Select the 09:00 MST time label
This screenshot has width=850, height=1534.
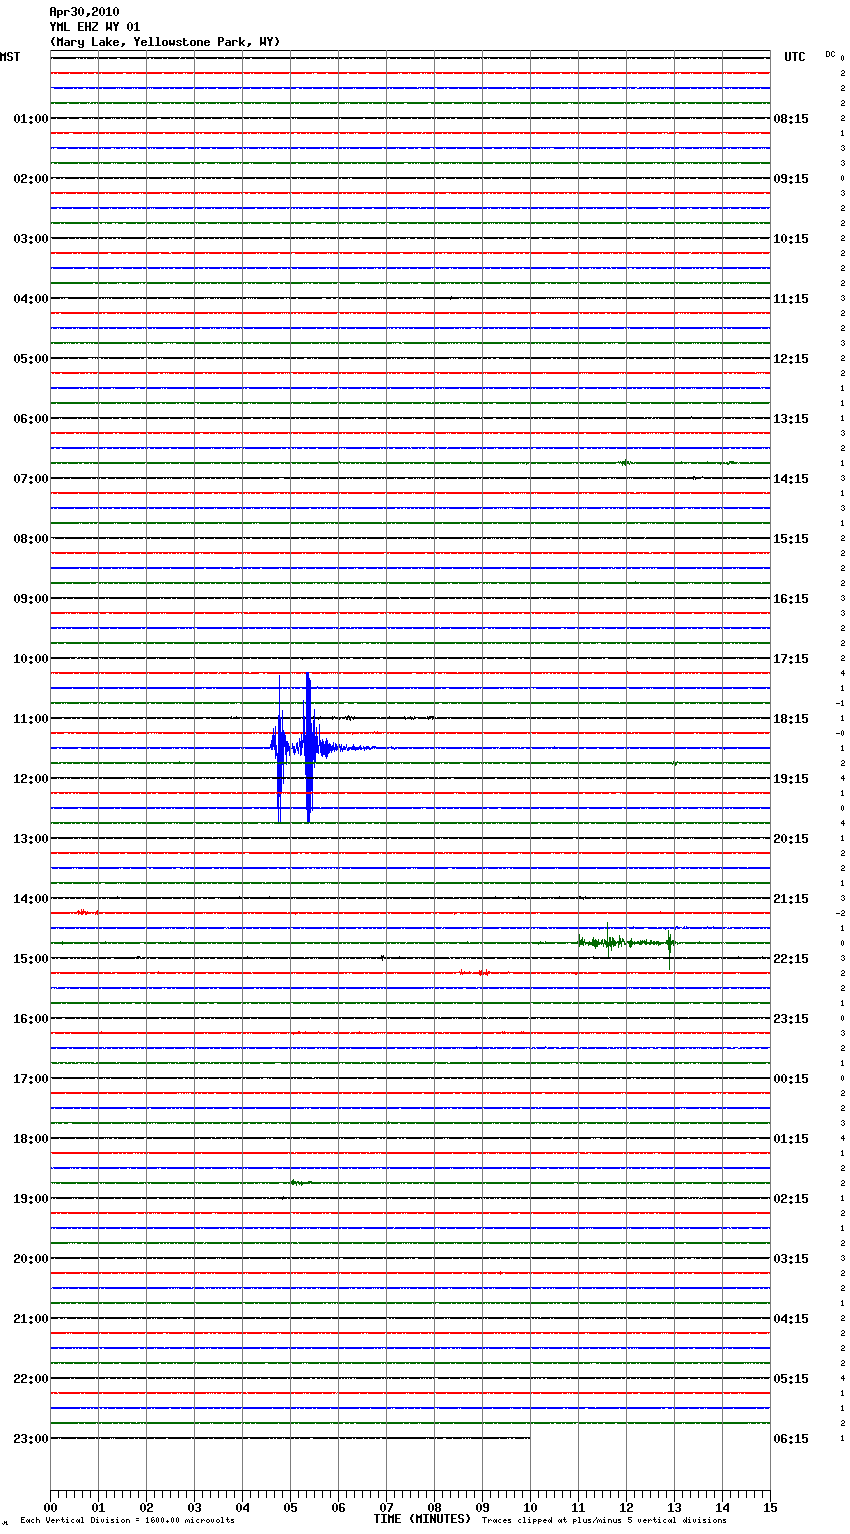(30, 599)
